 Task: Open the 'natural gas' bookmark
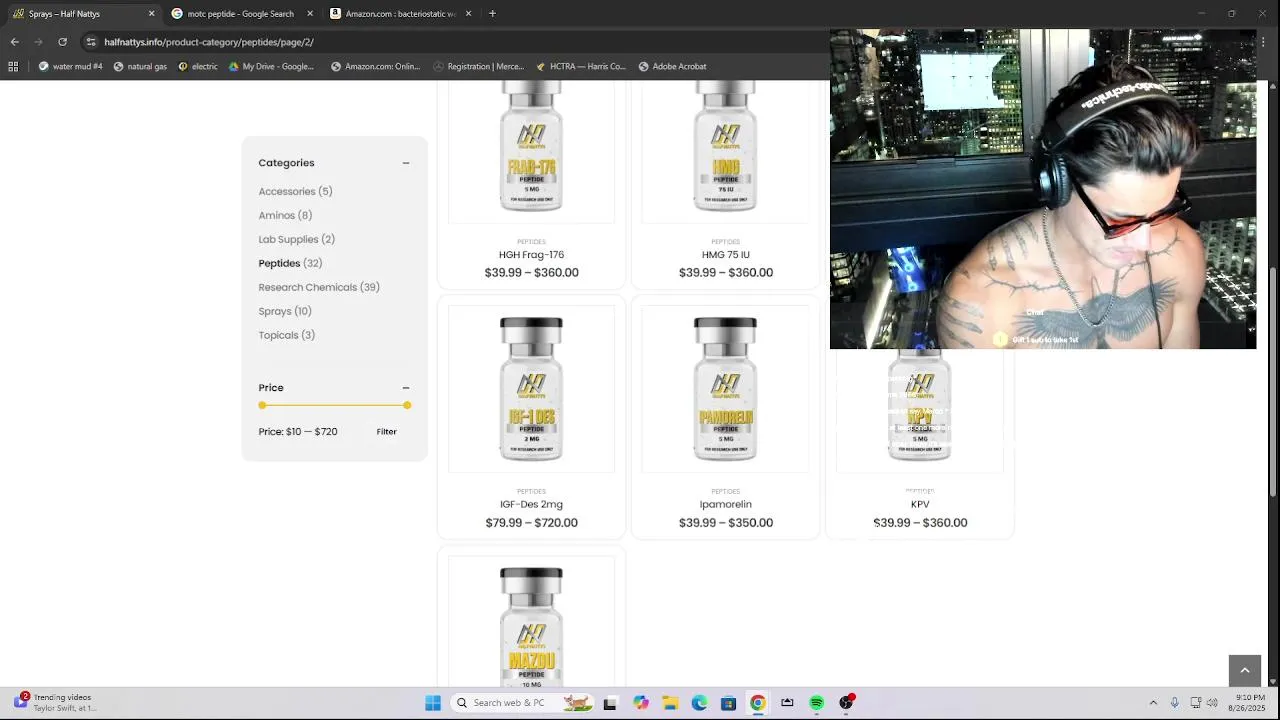140,67
